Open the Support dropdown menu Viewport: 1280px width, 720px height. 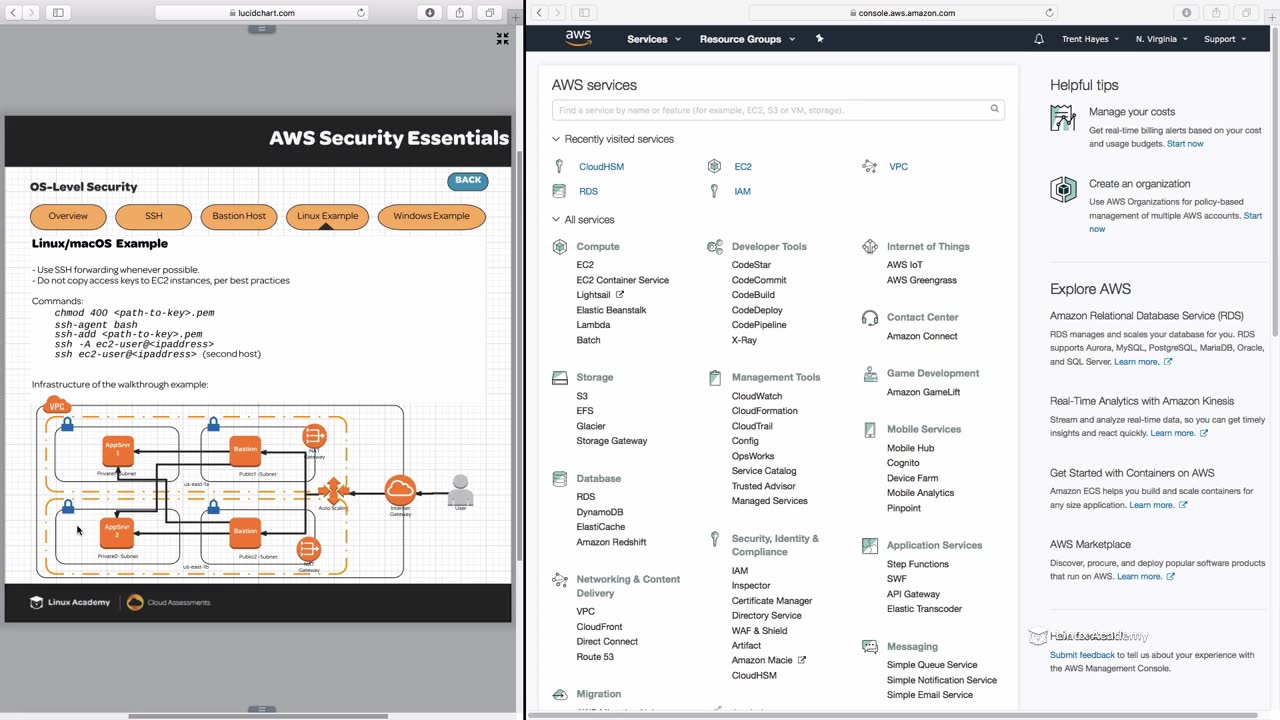coord(1225,39)
